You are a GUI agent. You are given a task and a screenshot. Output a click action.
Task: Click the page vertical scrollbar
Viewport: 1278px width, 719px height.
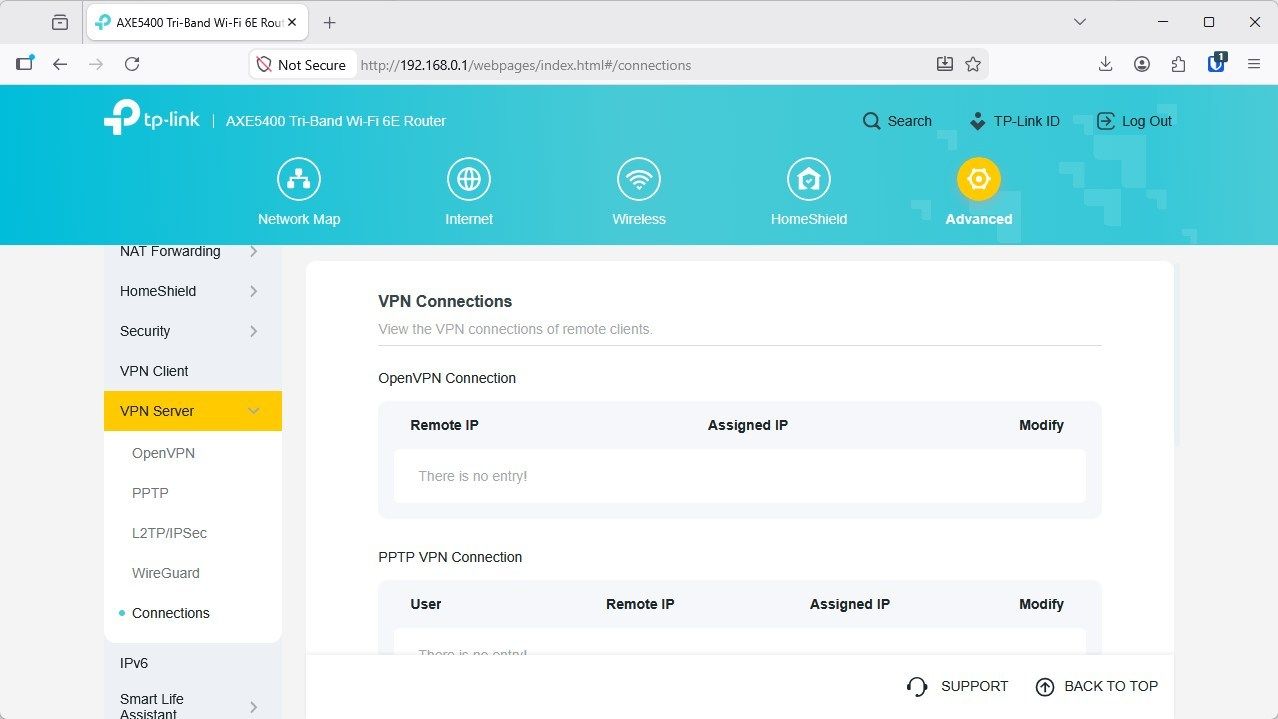tap(1178, 354)
